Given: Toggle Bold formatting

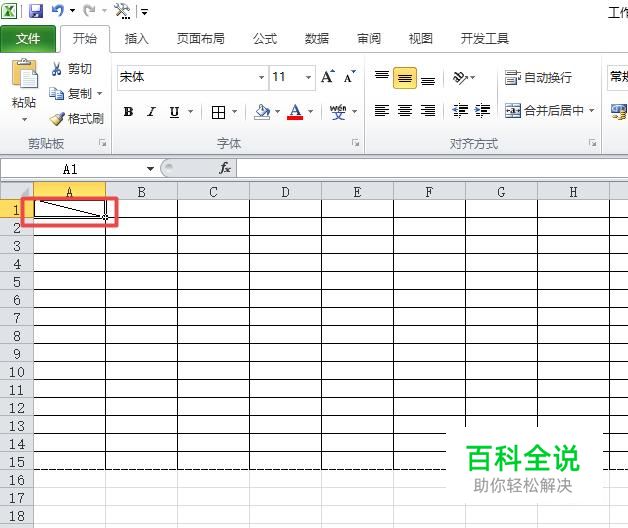Looking at the screenshot, I should point(128,112).
